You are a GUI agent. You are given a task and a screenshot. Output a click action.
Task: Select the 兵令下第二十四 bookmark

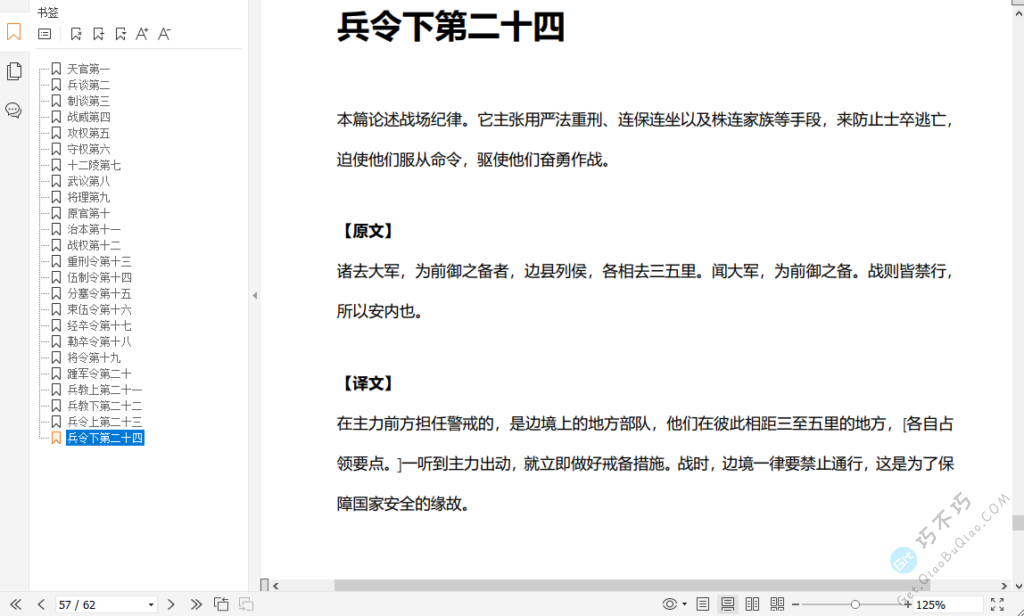point(104,437)
